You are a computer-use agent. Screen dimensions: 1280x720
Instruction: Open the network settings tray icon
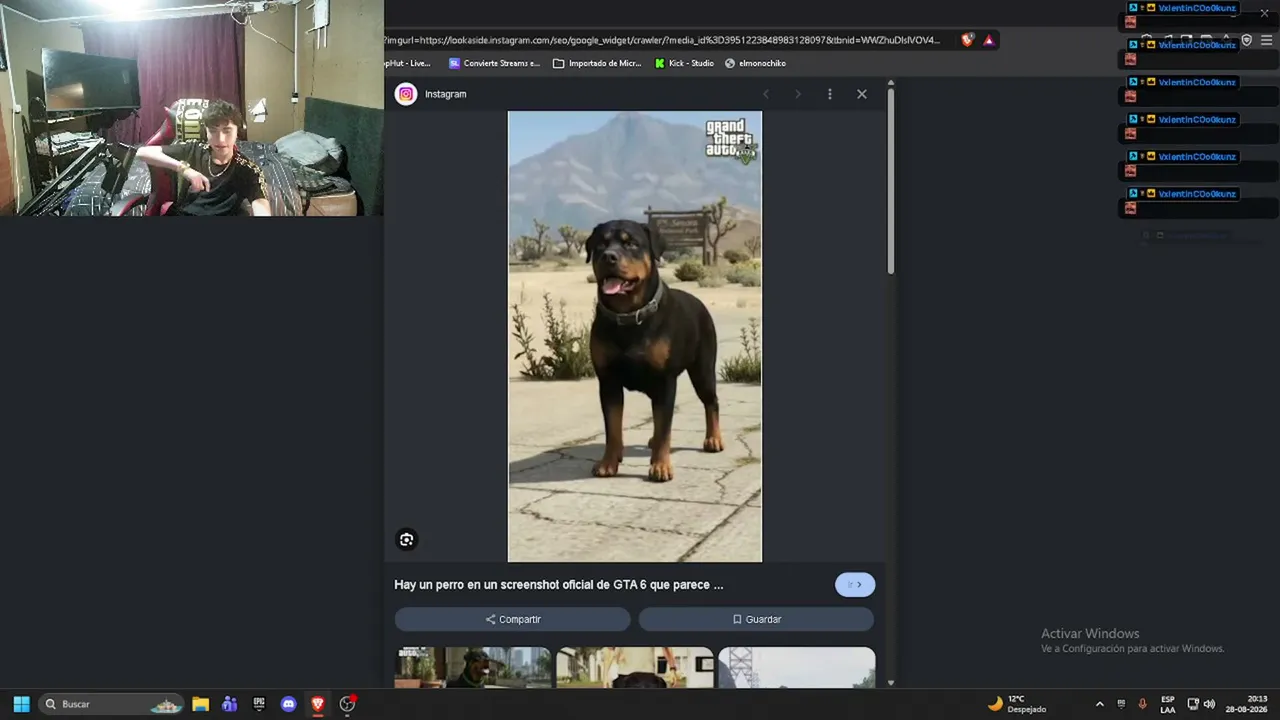click(x=1193, y=704)
